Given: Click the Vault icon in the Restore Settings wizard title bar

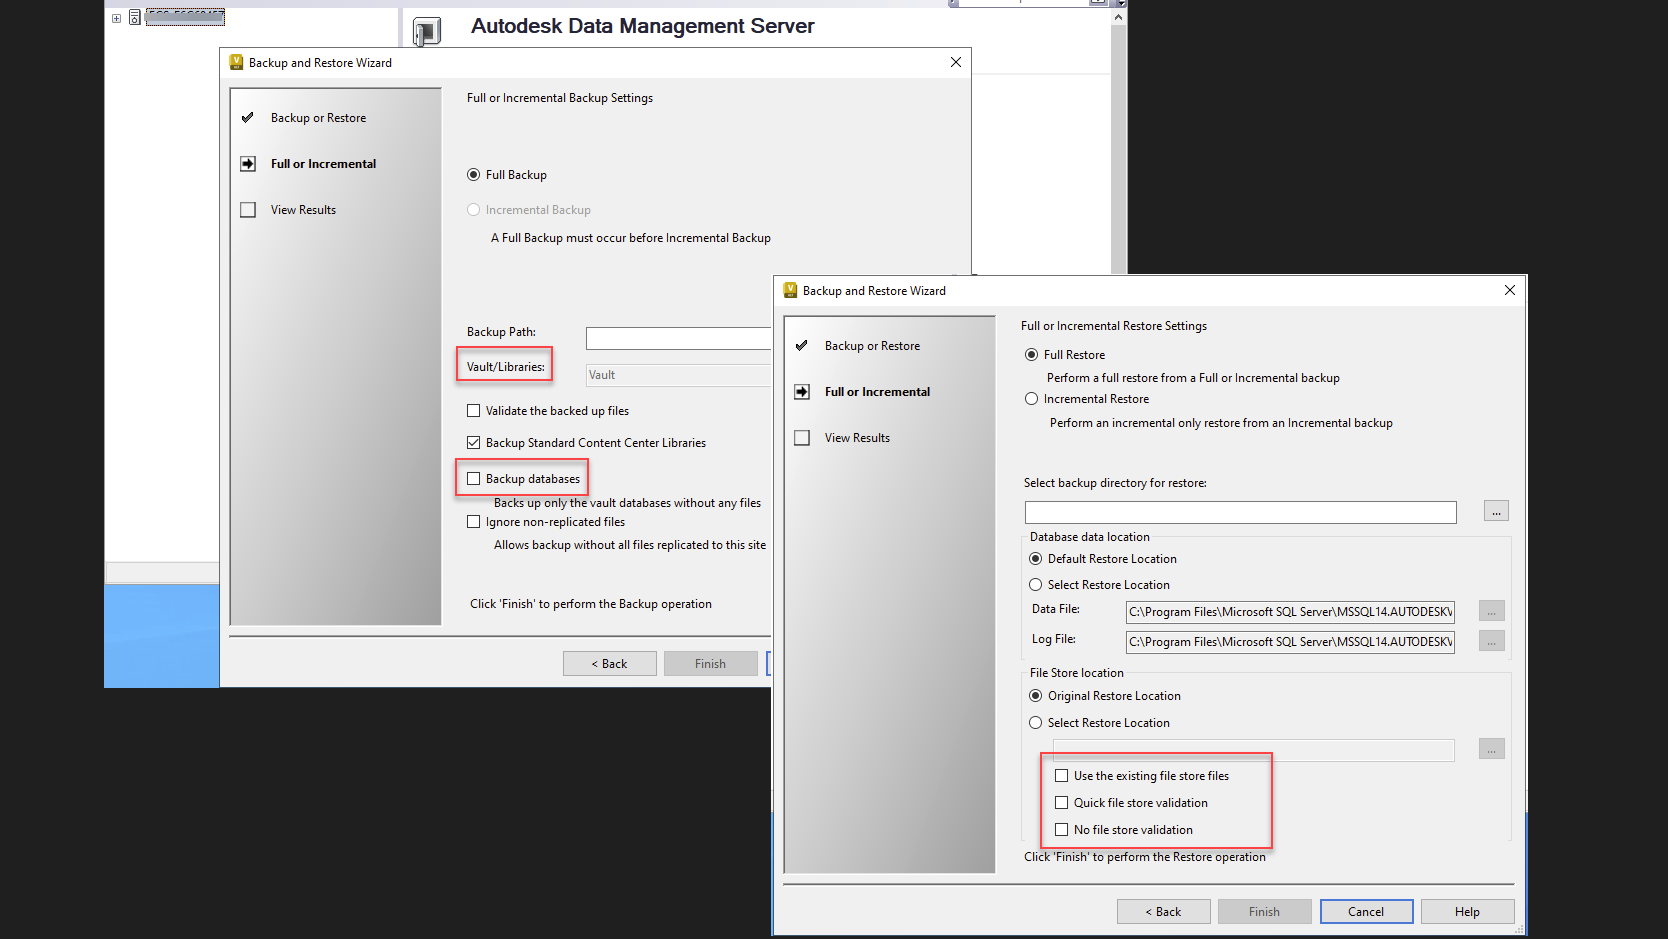Looking at the screenshot, I should click(x=790, y=290).
